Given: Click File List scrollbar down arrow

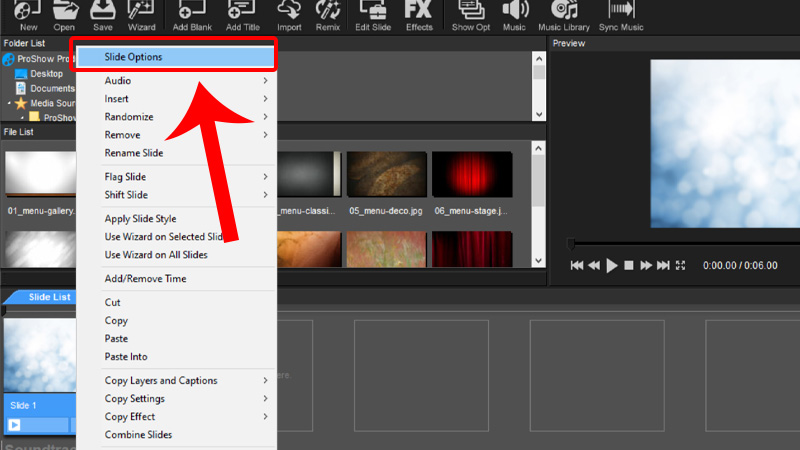Looking at the screenshot, I should (538, 260).
